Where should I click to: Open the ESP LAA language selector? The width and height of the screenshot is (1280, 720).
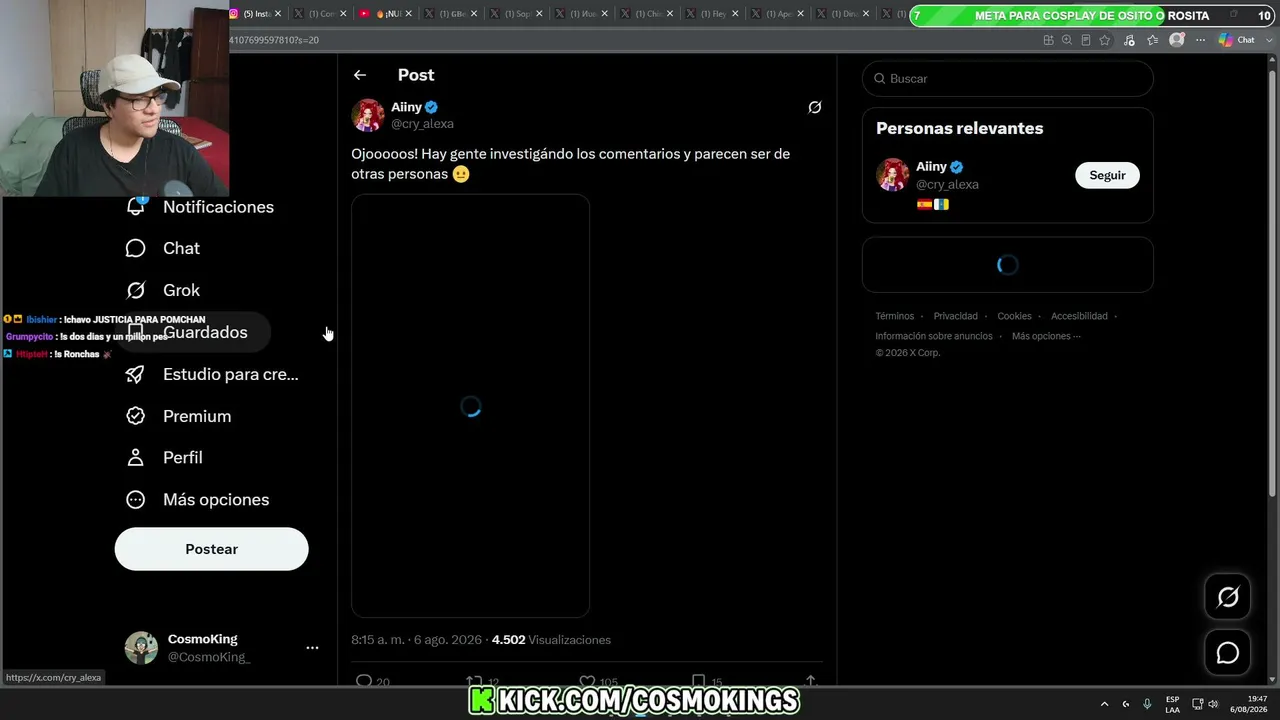tap(1172, 704)
